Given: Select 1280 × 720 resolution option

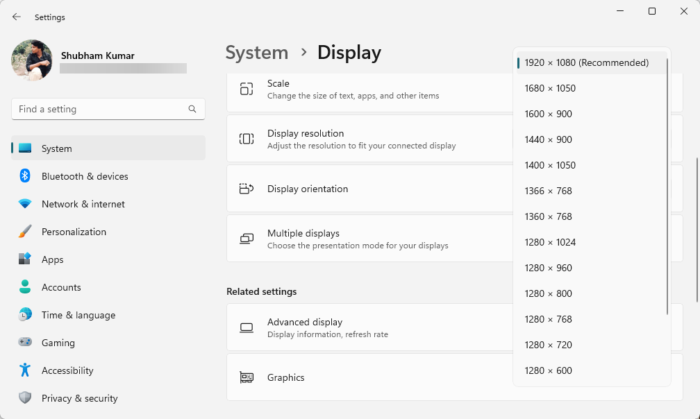Looking at the screenshot, I should tap(548, 345).
